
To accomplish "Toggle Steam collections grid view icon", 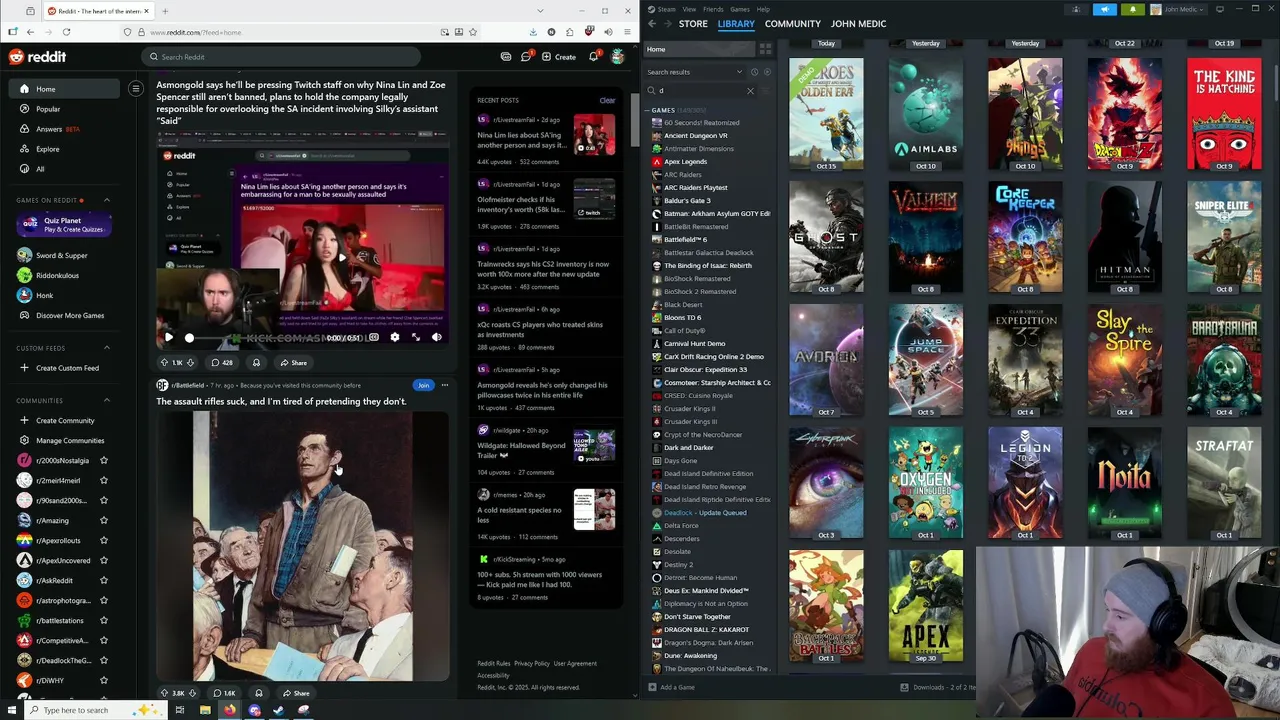I will point(765,49).
